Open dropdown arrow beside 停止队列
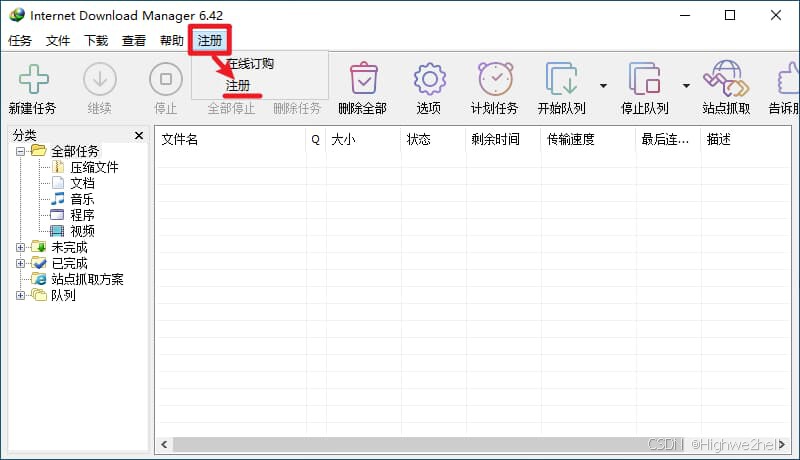Screen dimensions: 800x460 tap(686, 86)
